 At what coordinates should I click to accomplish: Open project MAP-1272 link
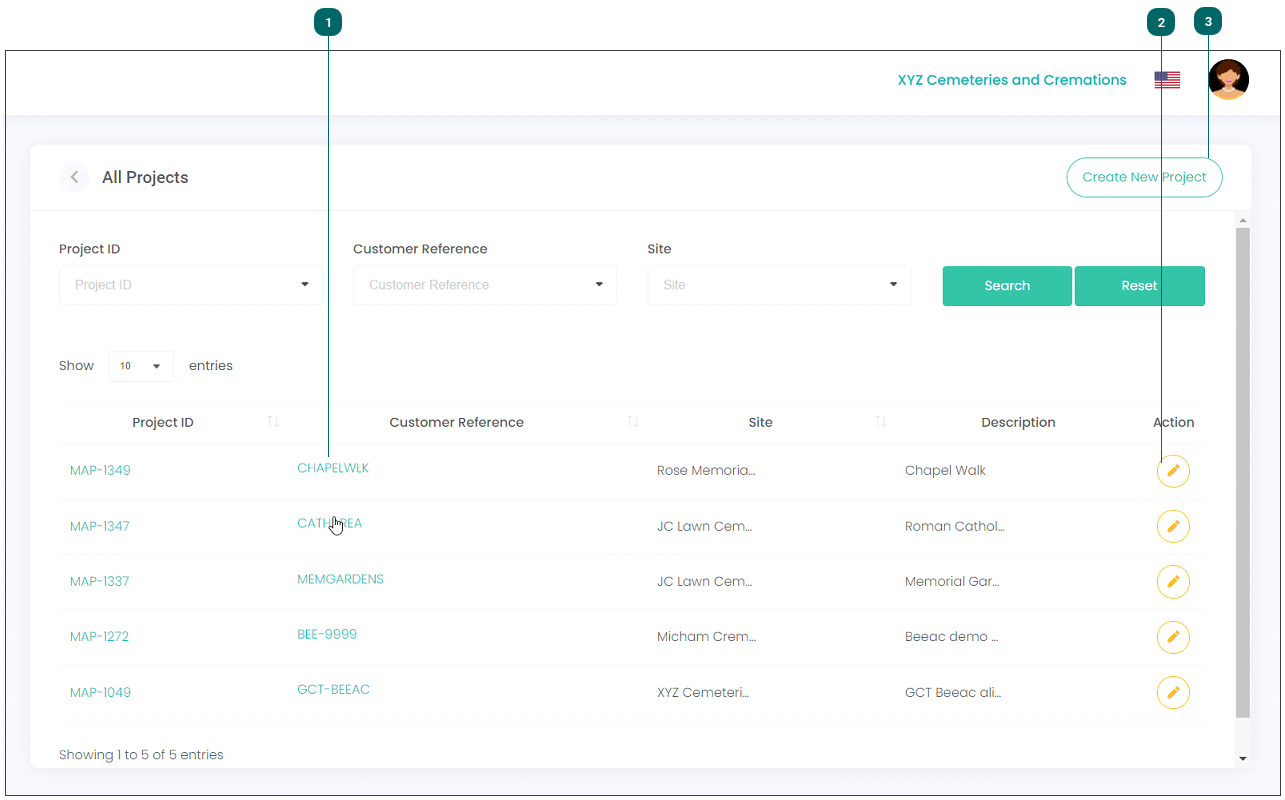click(100, 637)
